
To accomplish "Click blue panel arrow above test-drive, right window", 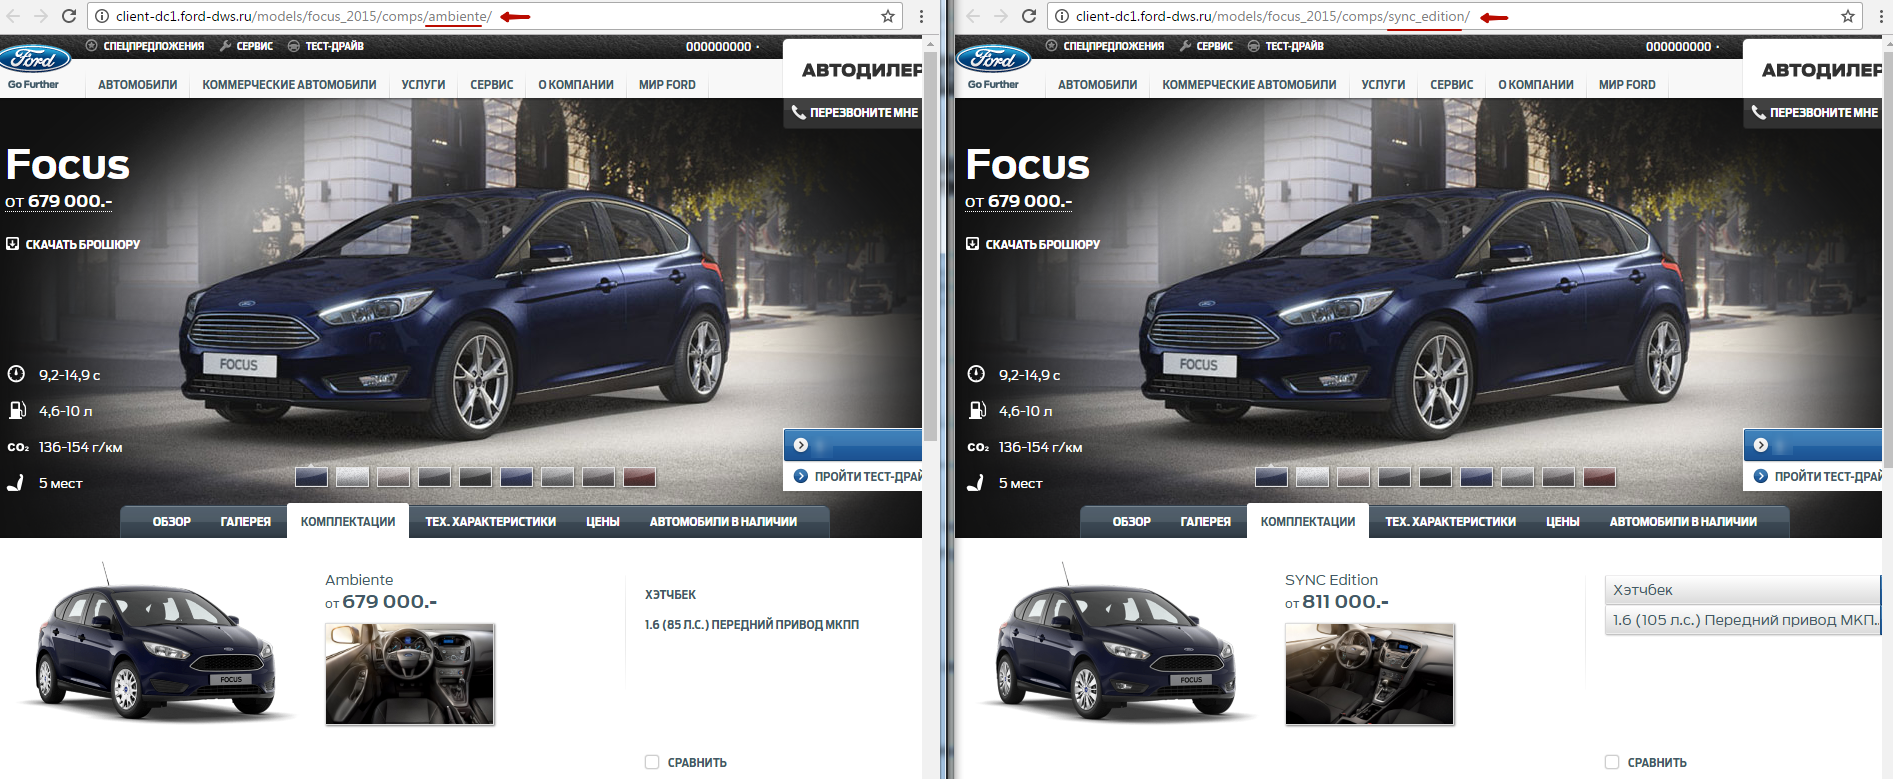I will pos(1761,445).
